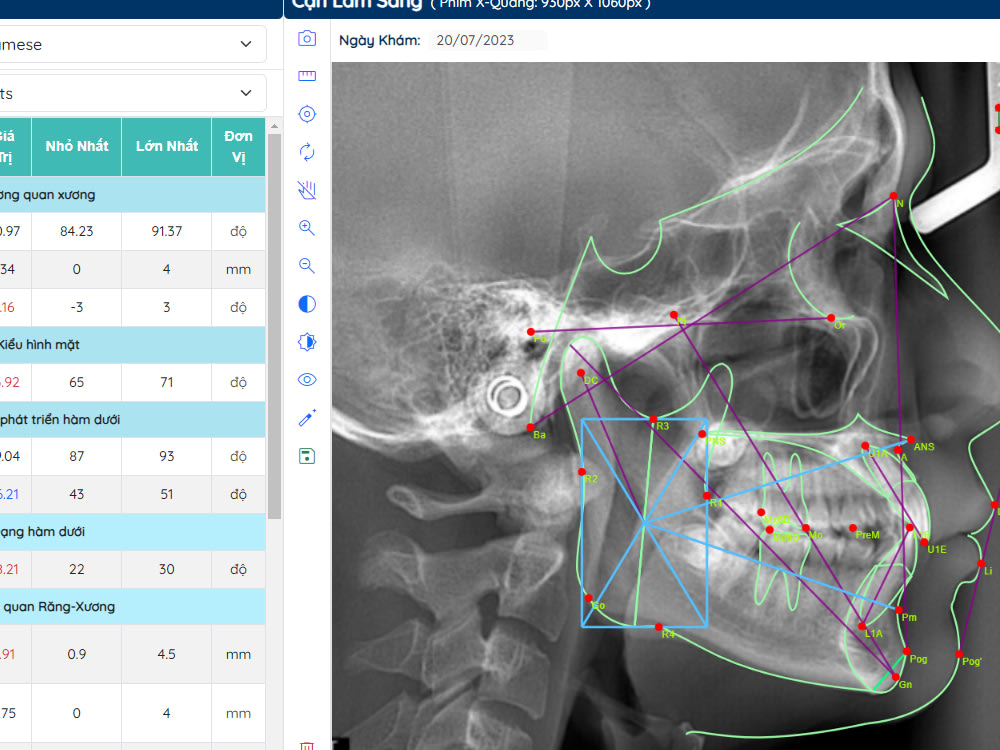Toggle the pan hand-off icon
The height and width of the screenshot is (750, 1000).
click(x=307, y=190)
